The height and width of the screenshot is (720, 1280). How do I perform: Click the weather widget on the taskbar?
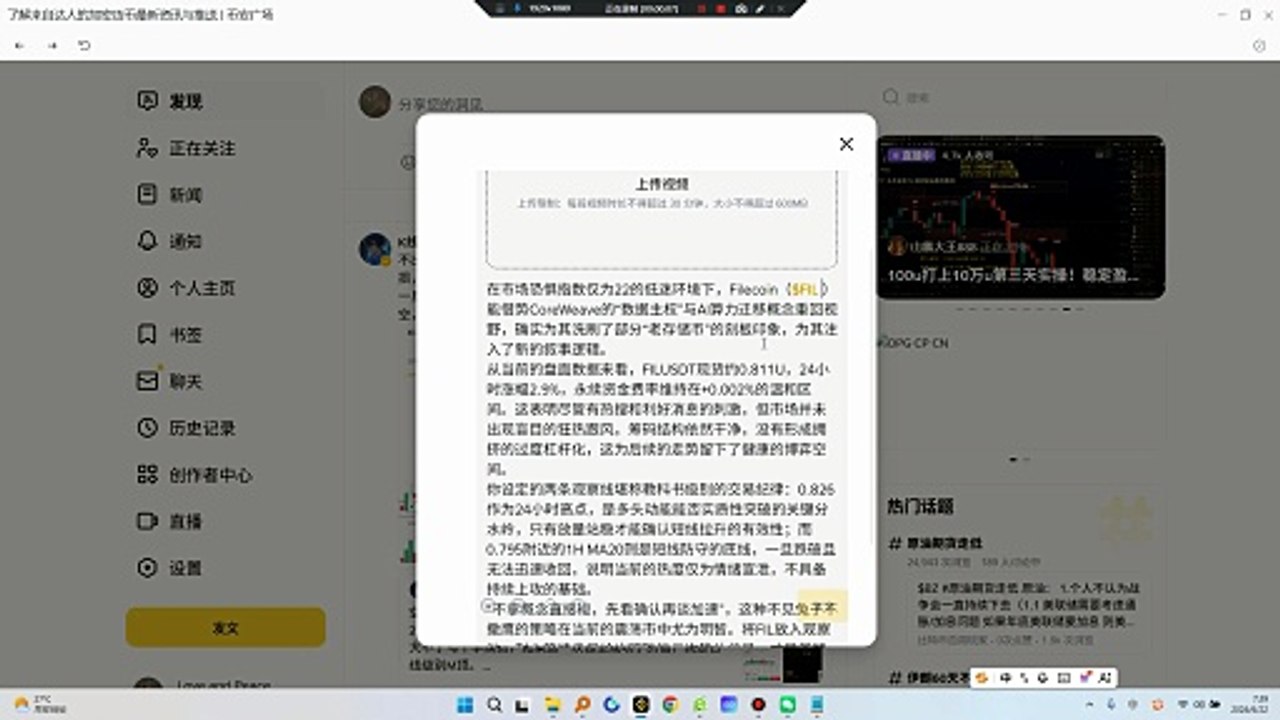tap(40, 705)
